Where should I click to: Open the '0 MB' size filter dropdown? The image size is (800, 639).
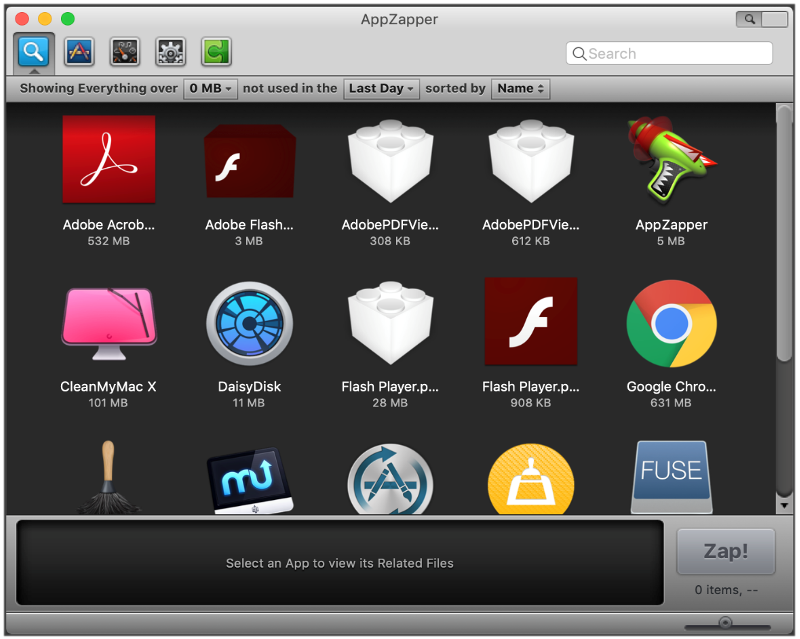(210, 89)
